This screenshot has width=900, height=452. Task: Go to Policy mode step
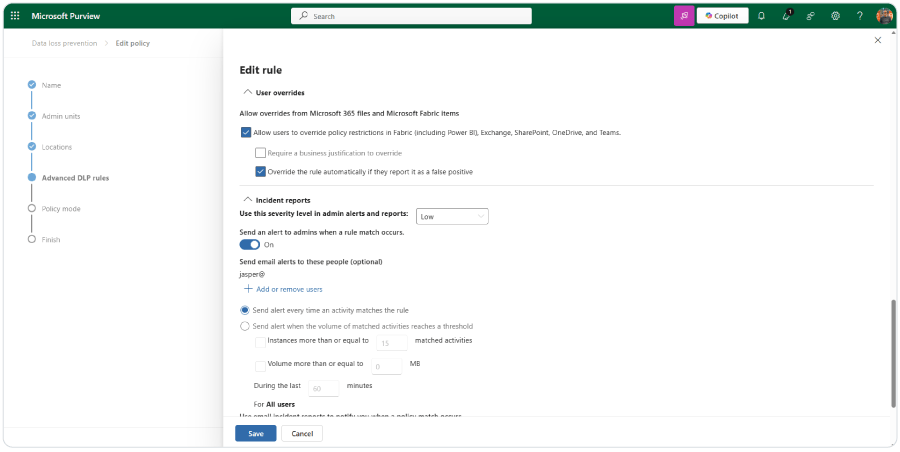(60, 208)
